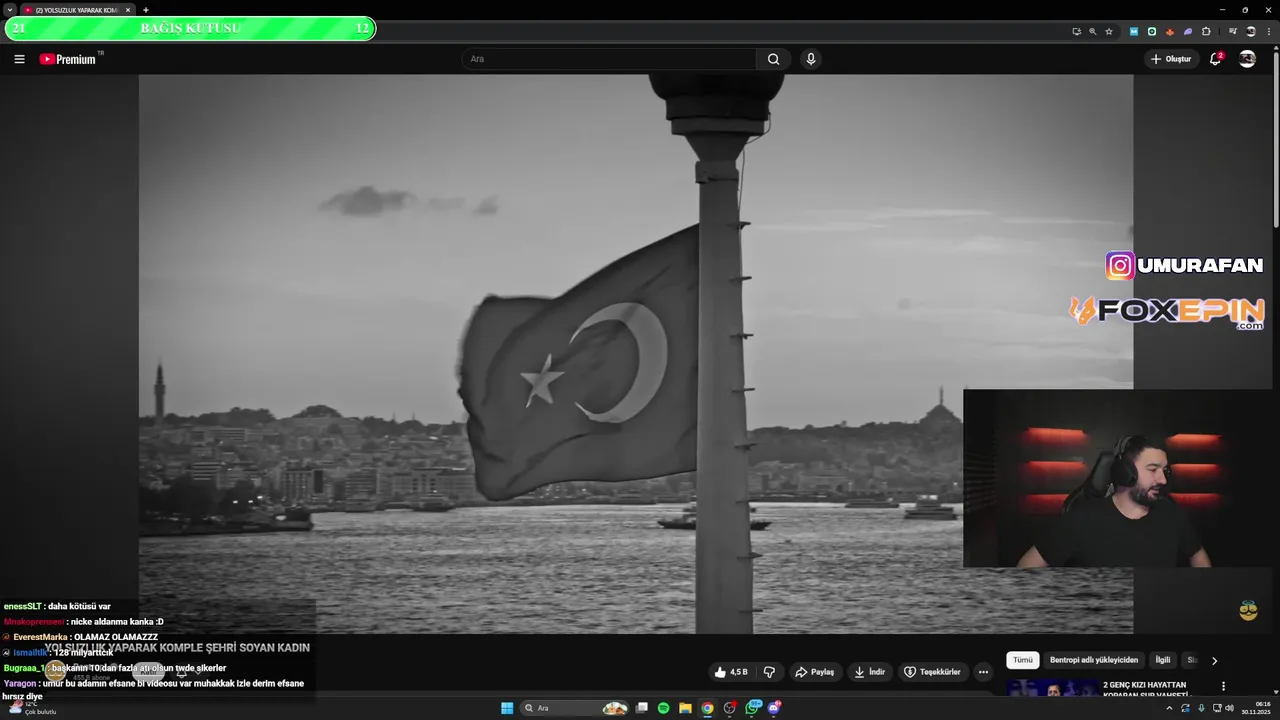The height and width of the screenshot is (720, 1280).
Task: Open the volume speaker tray icon
Action: pos(1229,708)
